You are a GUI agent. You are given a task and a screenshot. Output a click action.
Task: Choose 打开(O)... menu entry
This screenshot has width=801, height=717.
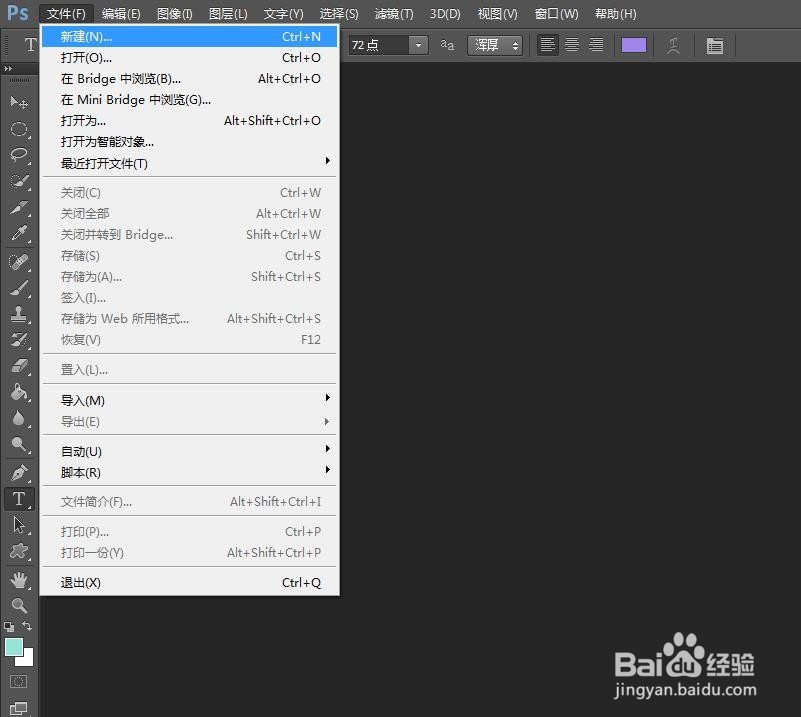189,58
